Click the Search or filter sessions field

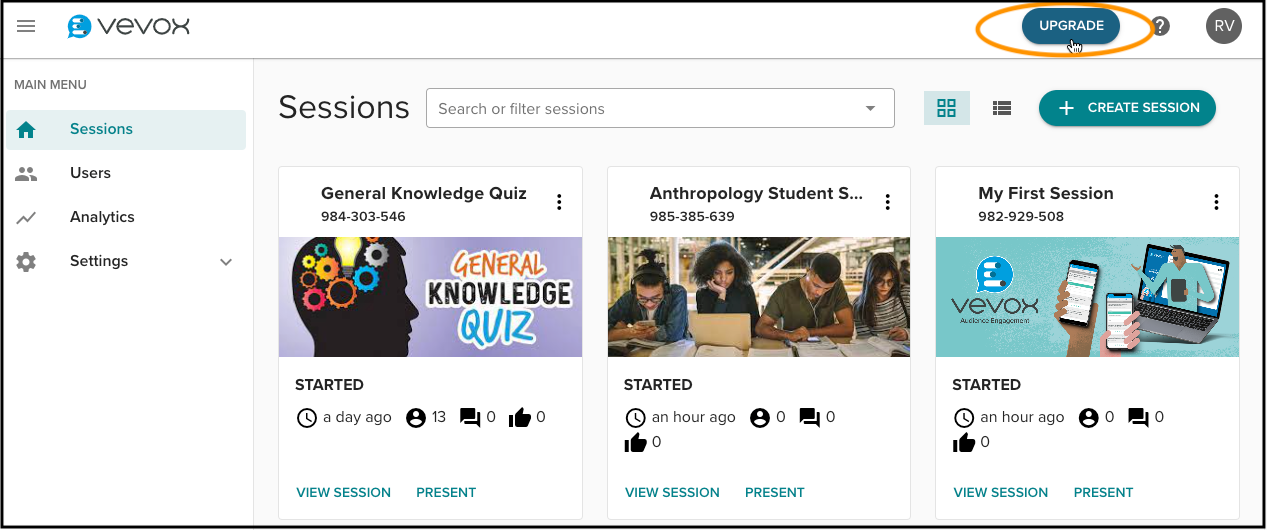(x=660, y=108)
